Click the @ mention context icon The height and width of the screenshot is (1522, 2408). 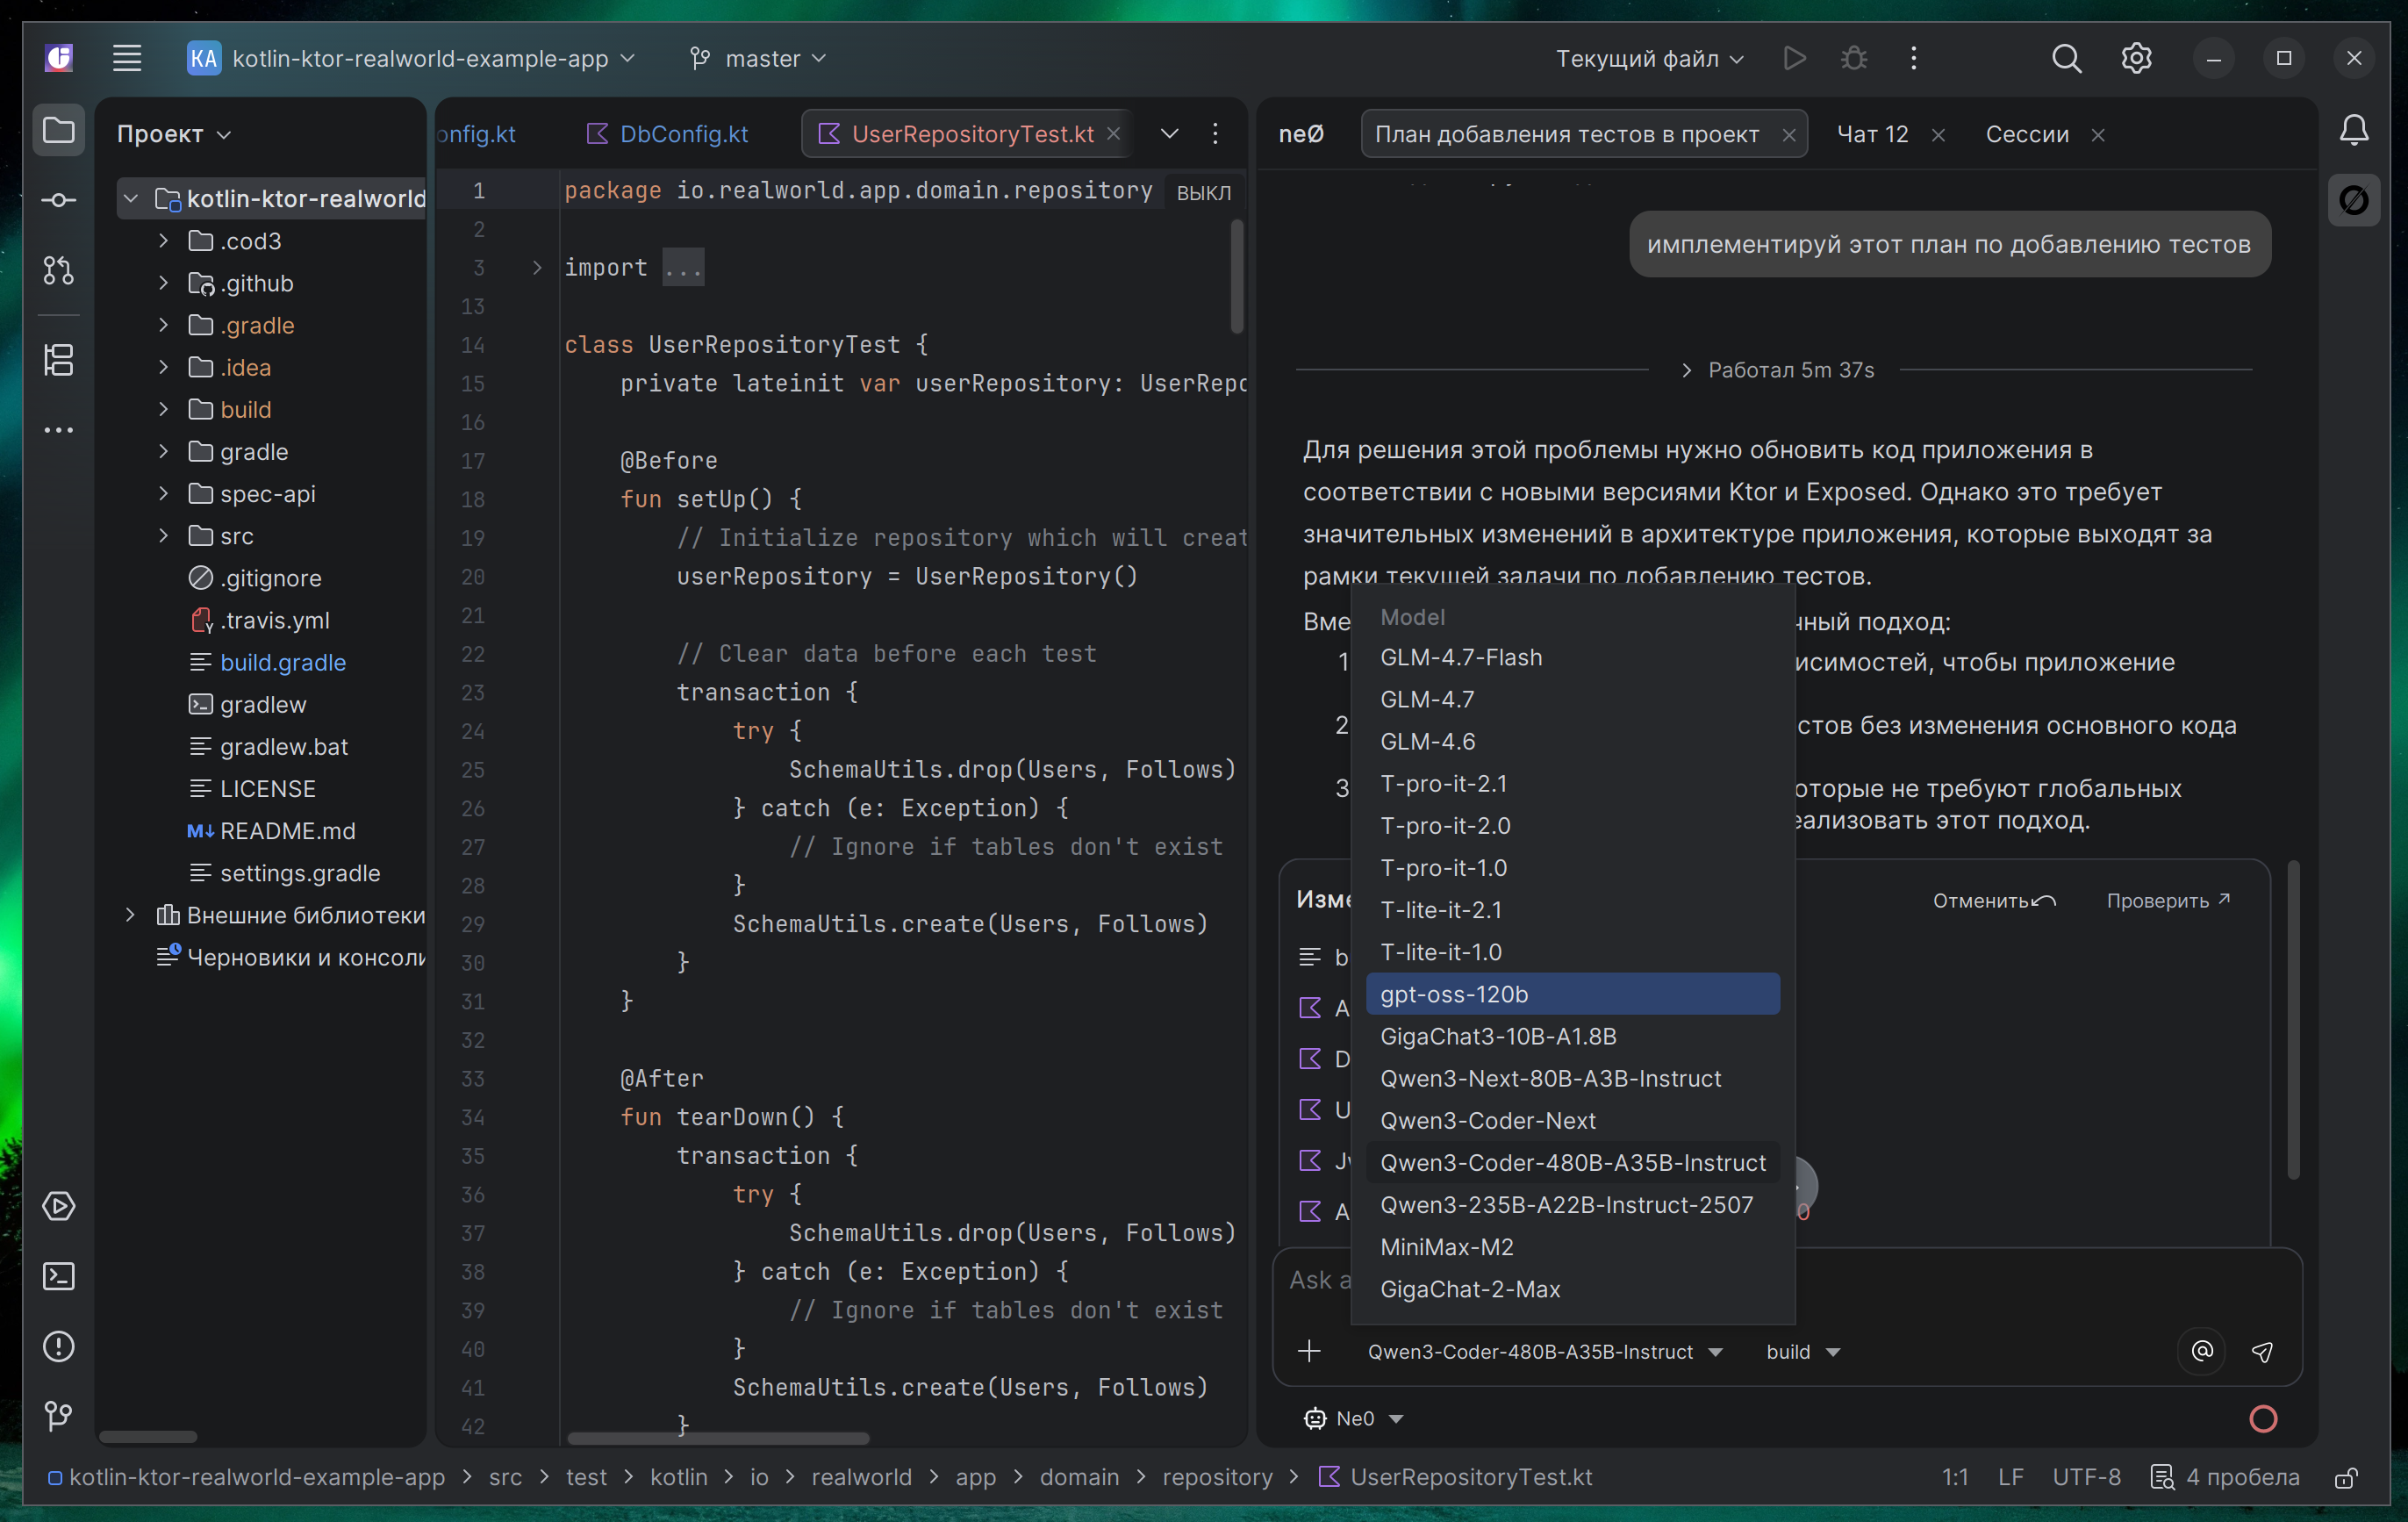[x=2201, y=1351]
